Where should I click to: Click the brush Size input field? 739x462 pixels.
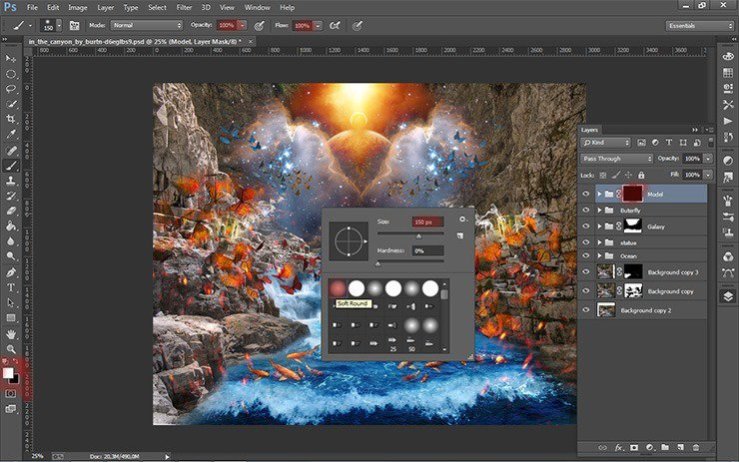click(428, 221)
